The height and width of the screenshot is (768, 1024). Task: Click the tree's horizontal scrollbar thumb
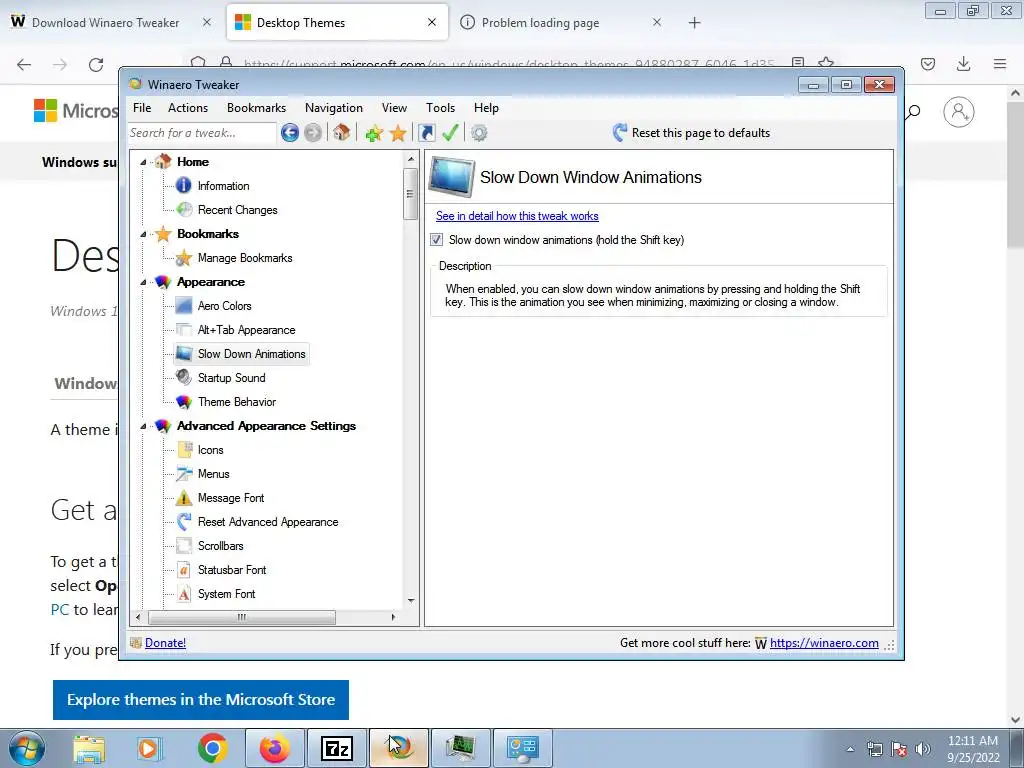pos(242,616)
